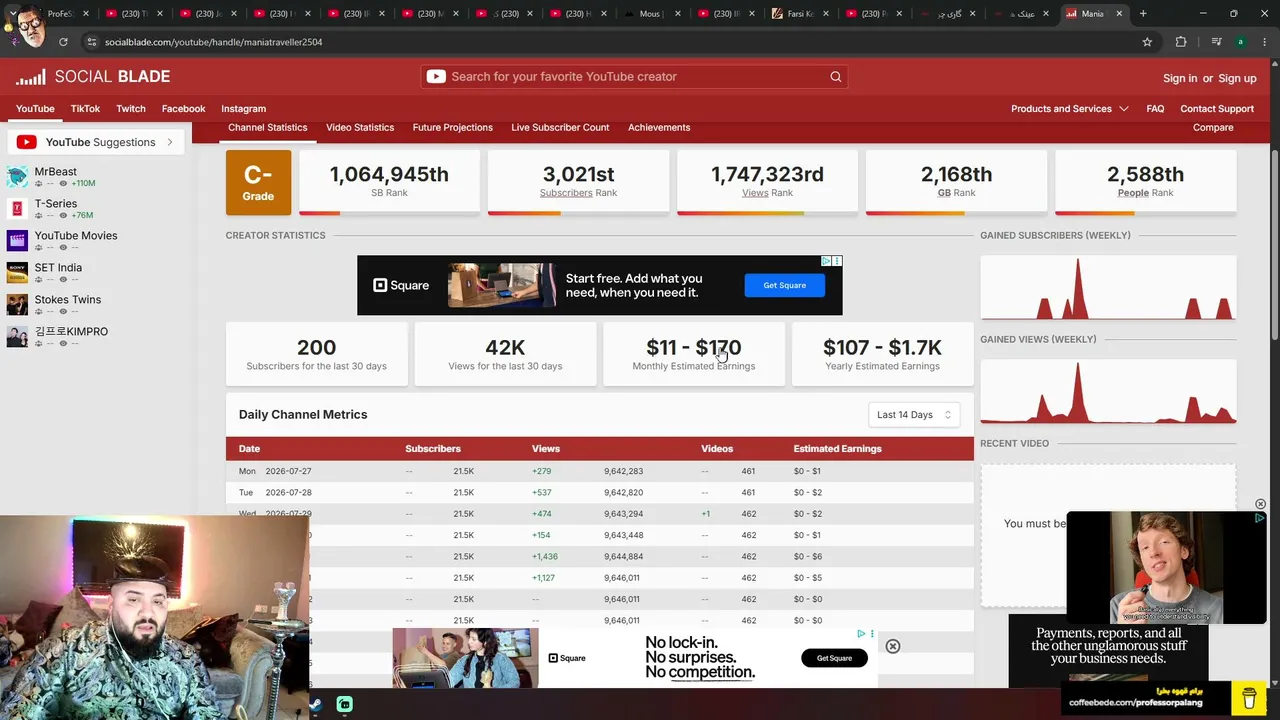This screenshot has height=720, width=1280.
Task: Switch to the Instagram platform tab
Action: click(x=243, y=108)
